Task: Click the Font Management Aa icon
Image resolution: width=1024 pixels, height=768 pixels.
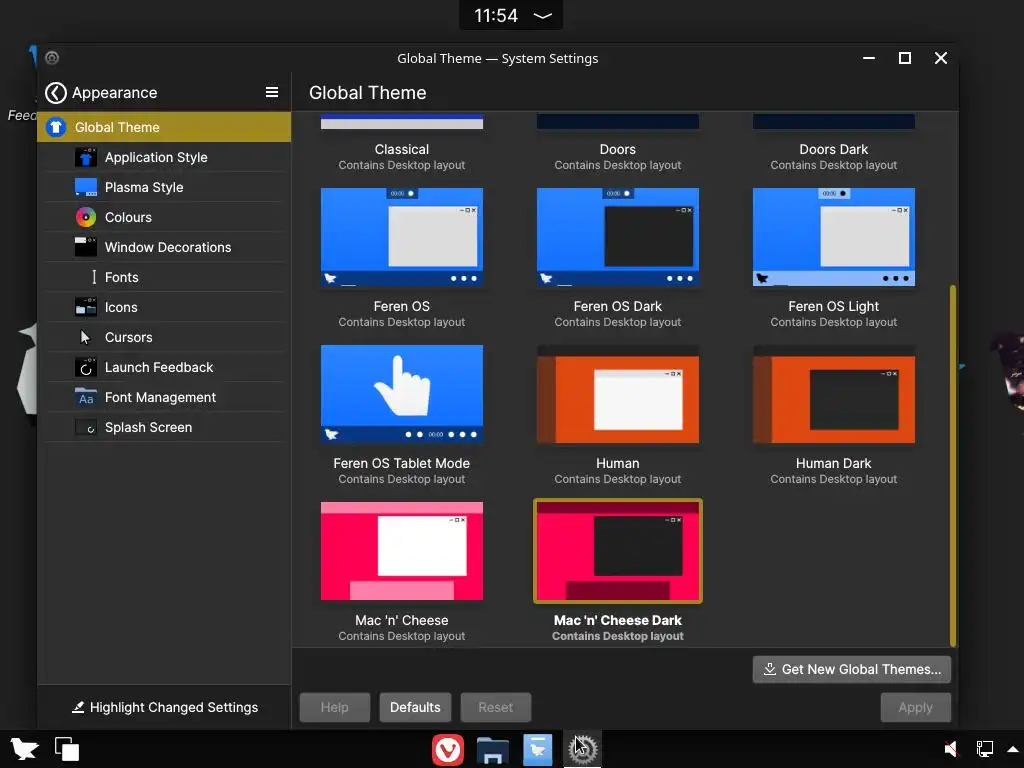Action: pos(86,398)
